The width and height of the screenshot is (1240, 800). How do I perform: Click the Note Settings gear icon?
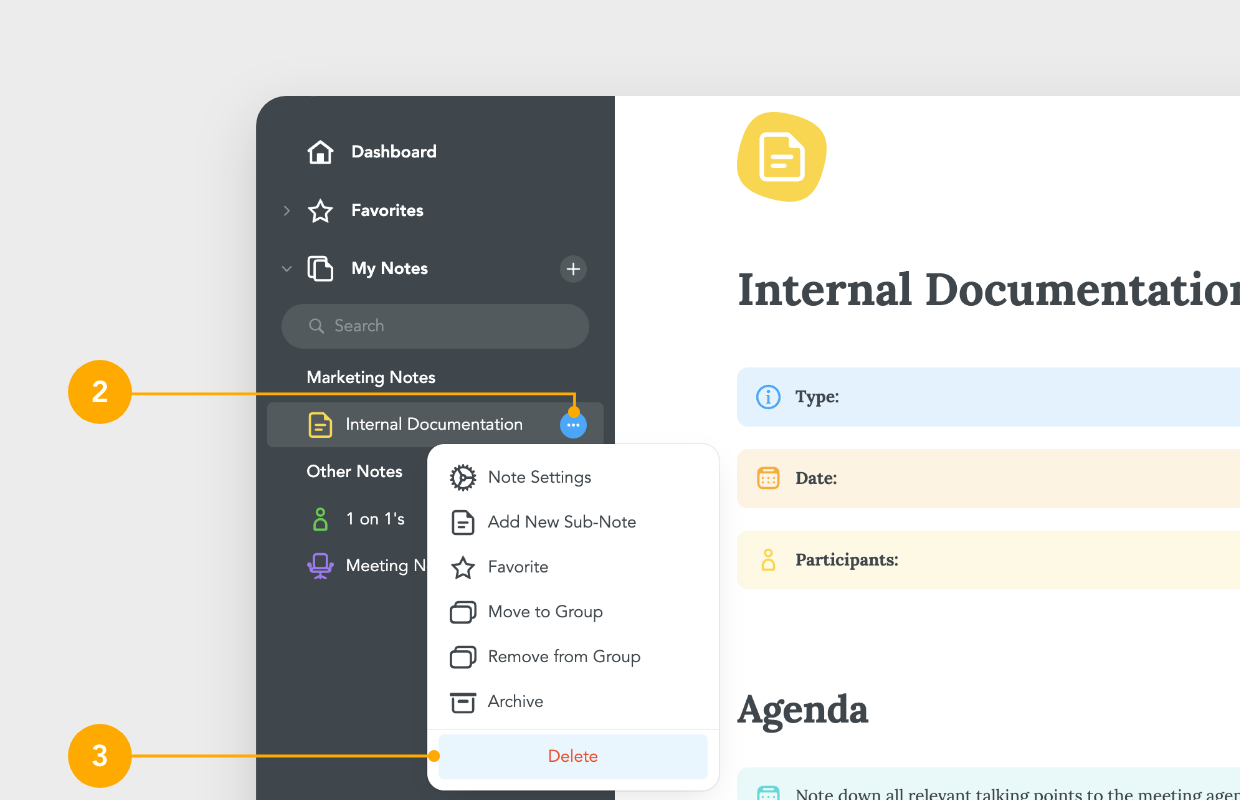463,477
